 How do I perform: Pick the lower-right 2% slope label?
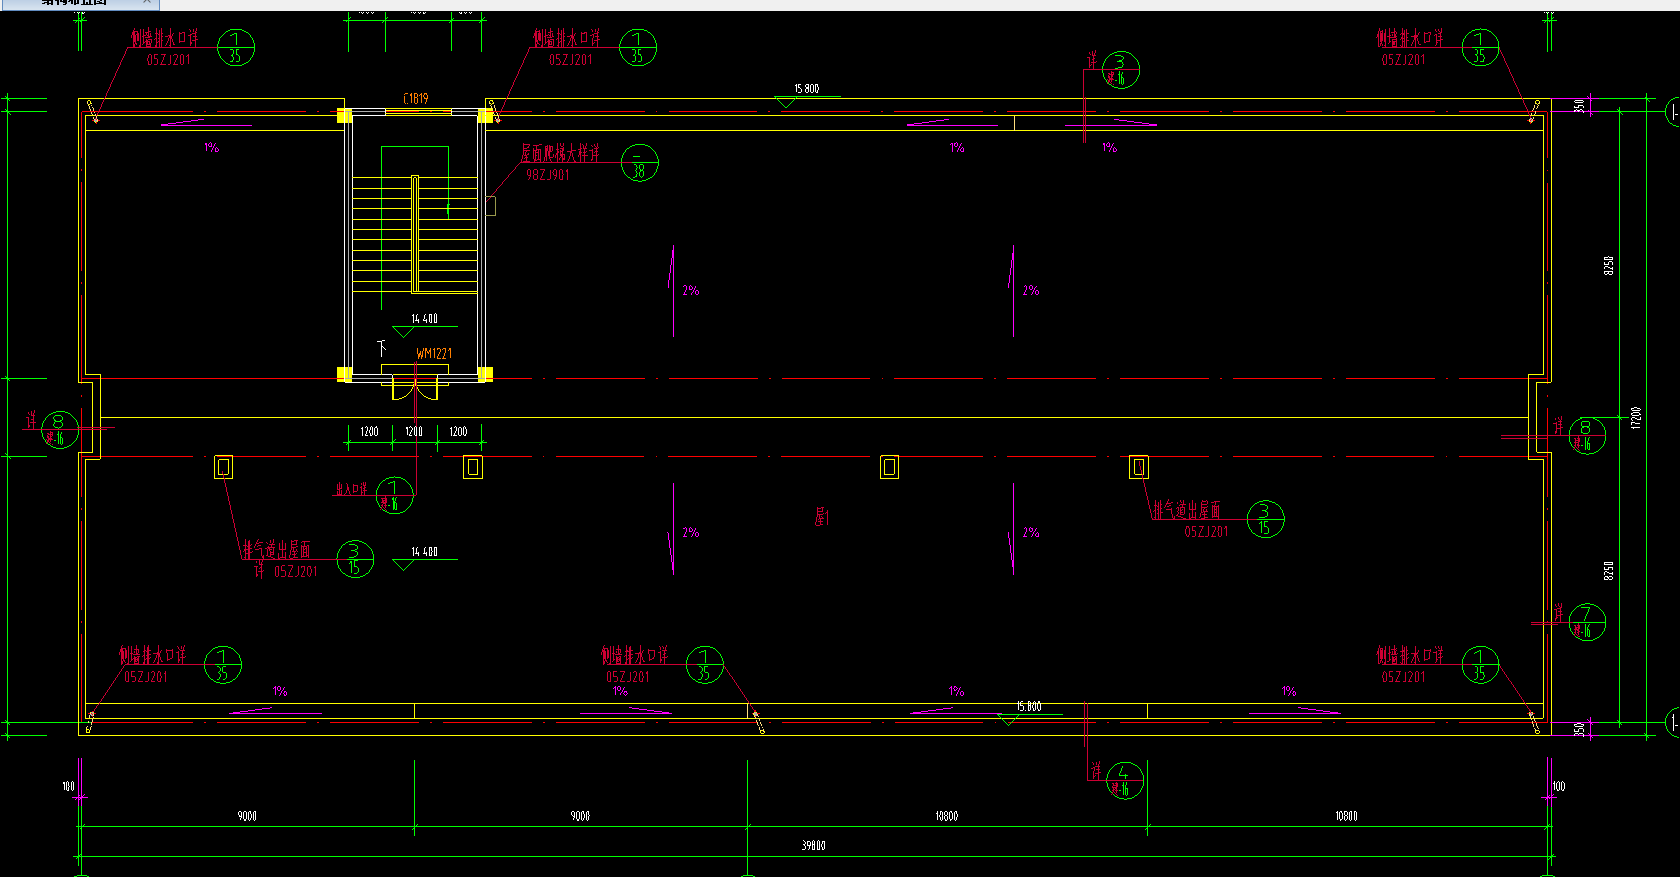click(1031, 533)
